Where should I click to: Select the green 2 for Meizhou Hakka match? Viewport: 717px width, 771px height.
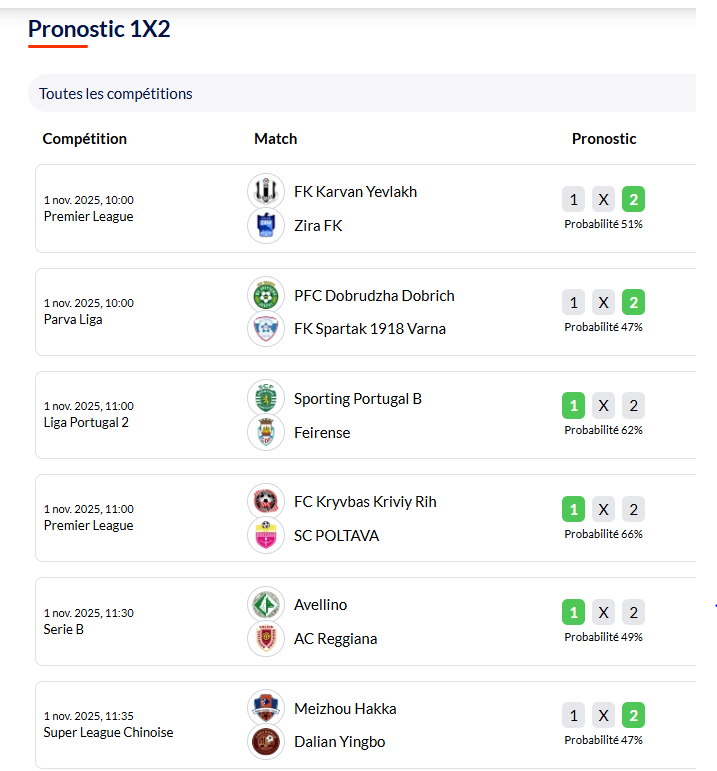[633, 715]
